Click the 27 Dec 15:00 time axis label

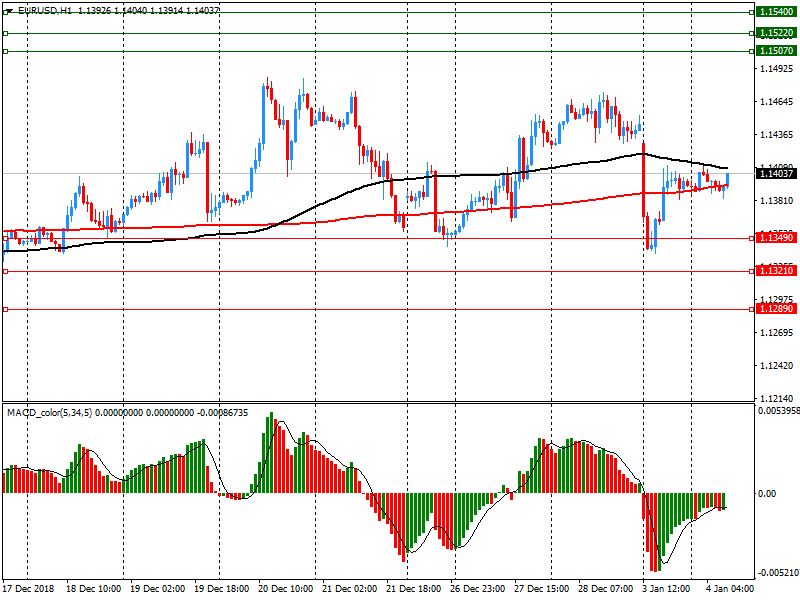[x=542, y=588]
